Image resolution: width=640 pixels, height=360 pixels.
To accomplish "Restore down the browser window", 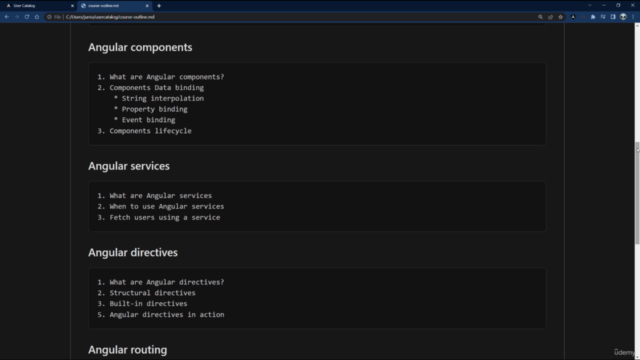I will click(x=618, y=5).
